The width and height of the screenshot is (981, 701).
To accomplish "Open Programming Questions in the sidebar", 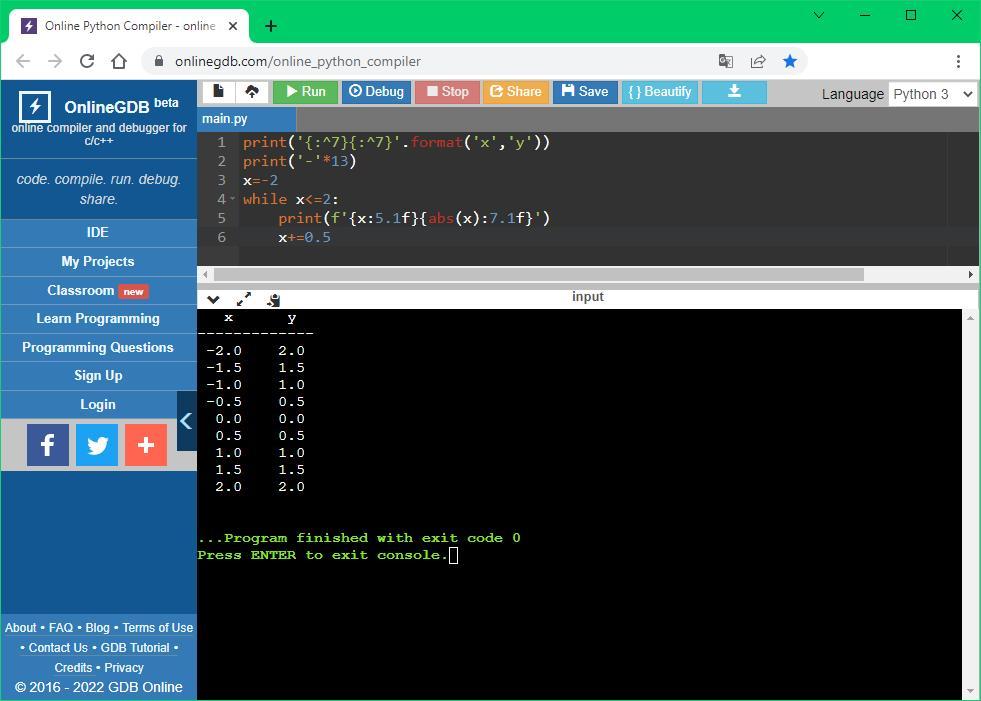I will pos(98,347).
